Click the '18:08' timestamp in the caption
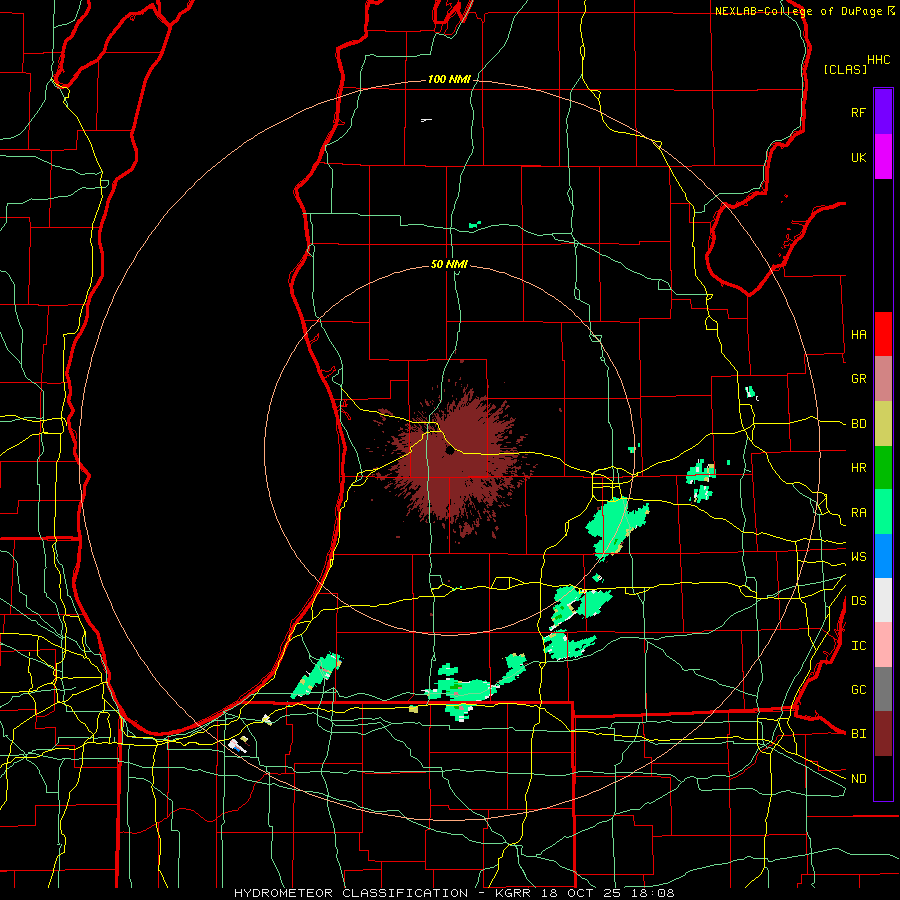Screen dimensions: 900x900 click(651, 893)
